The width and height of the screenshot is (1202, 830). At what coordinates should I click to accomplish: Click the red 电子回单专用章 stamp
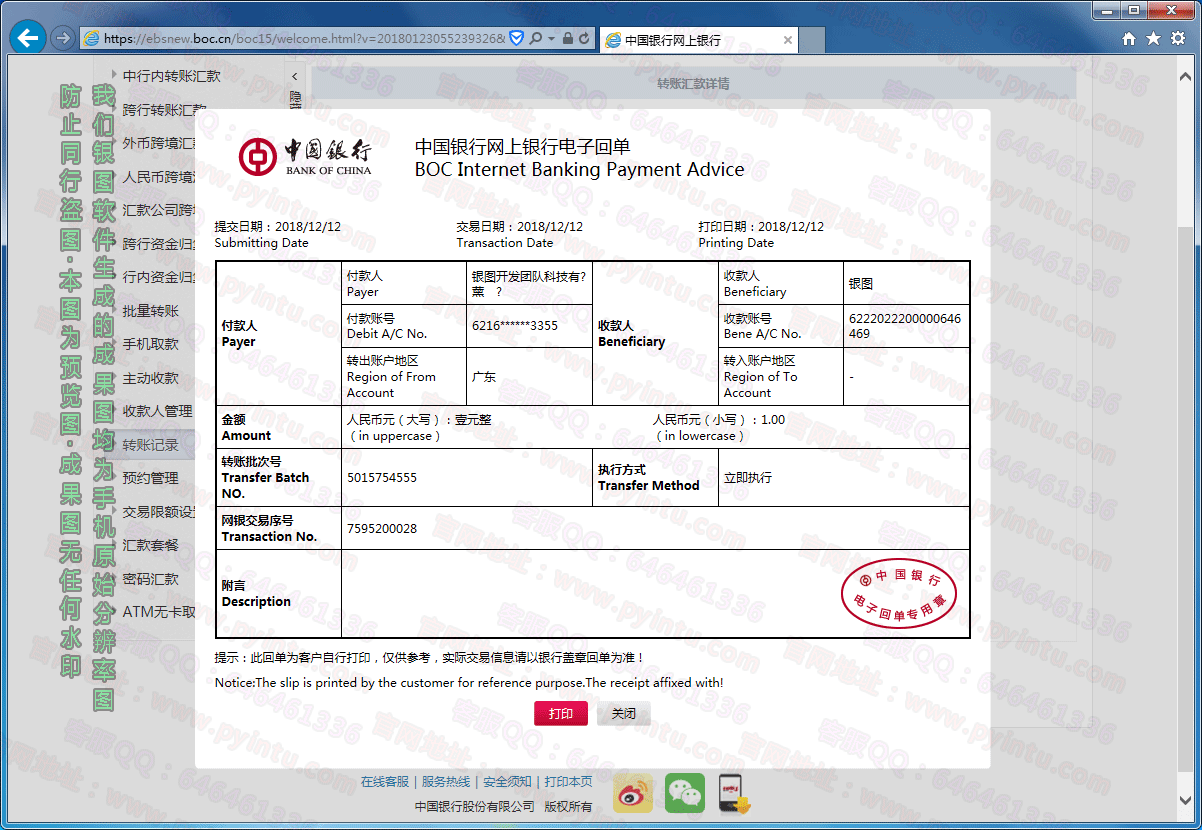(x=898, y=592)
